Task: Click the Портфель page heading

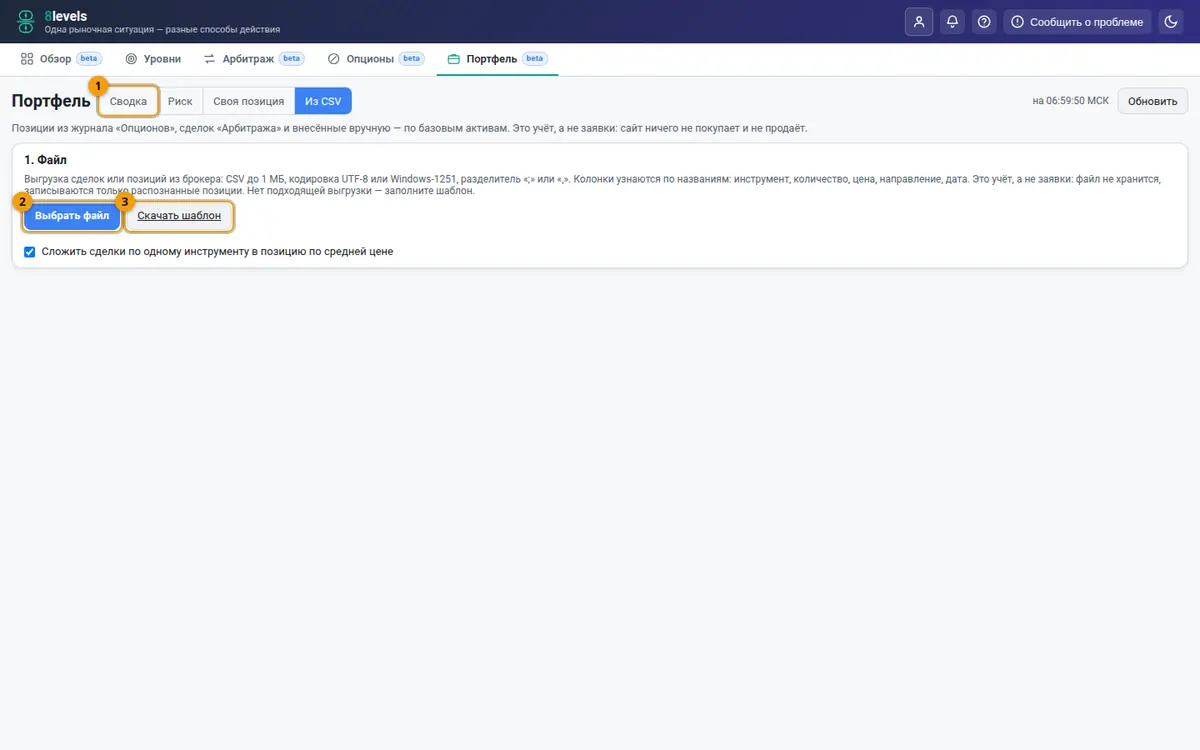Action: [51, 101]
